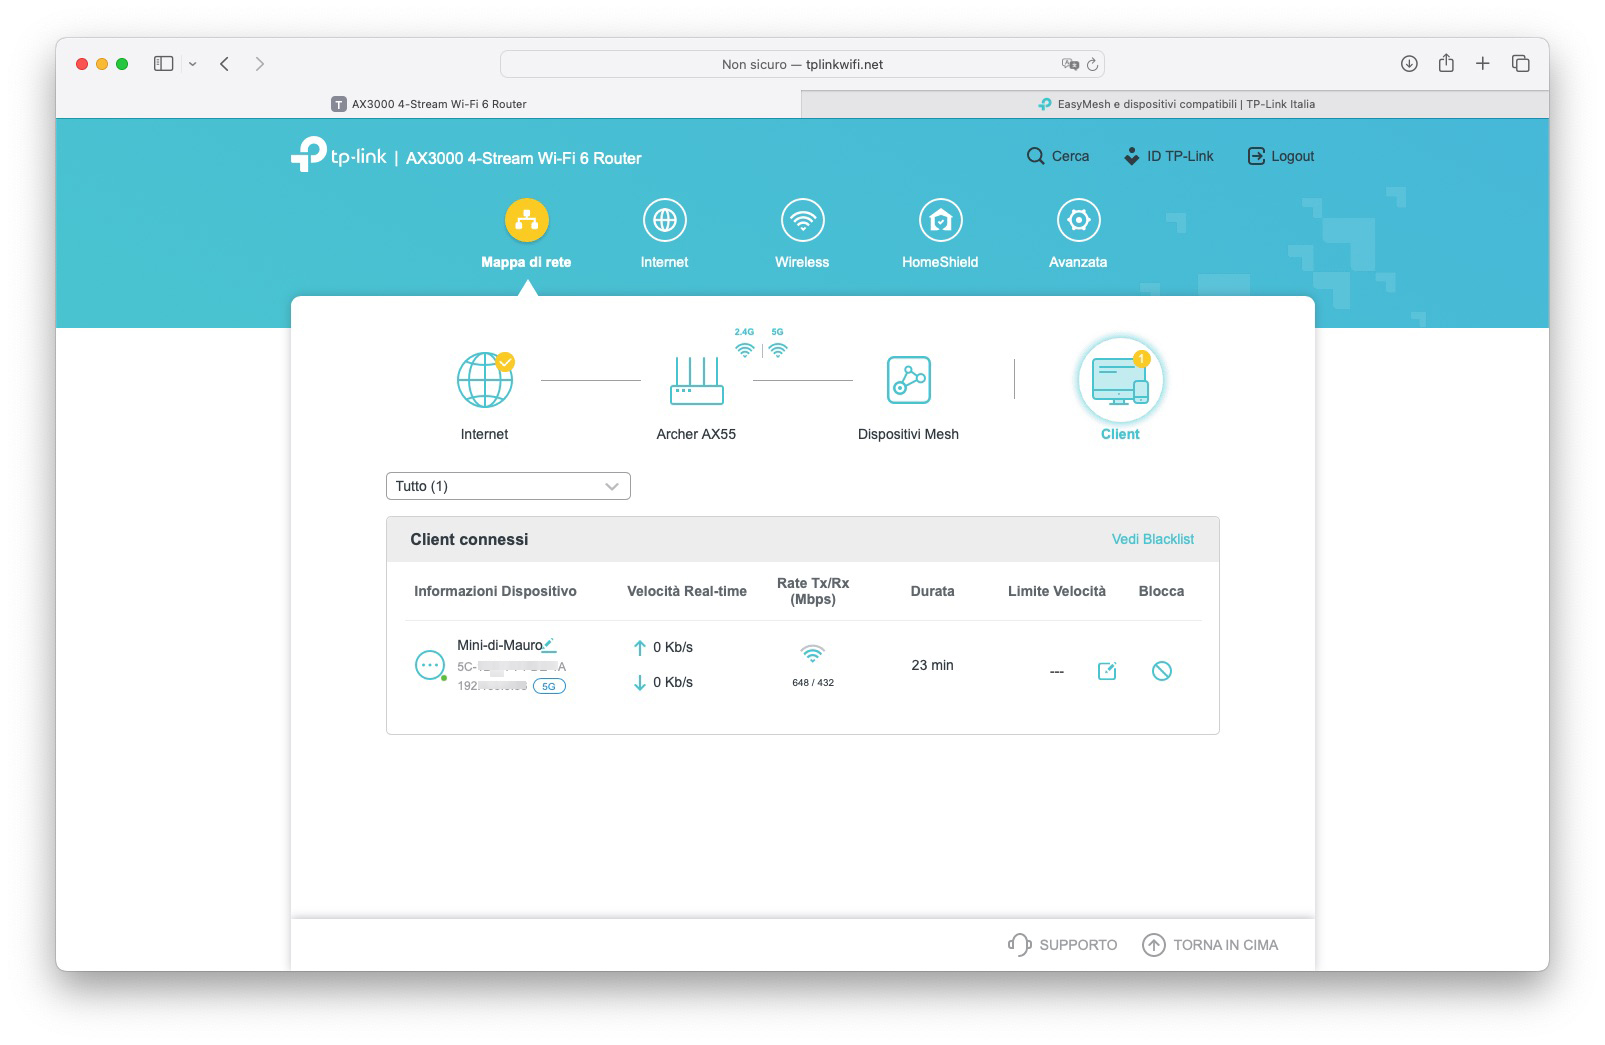Click the 648 / 432 rate value
This screenshot has width=1605, height=1045.
click(x=813, y=683)
